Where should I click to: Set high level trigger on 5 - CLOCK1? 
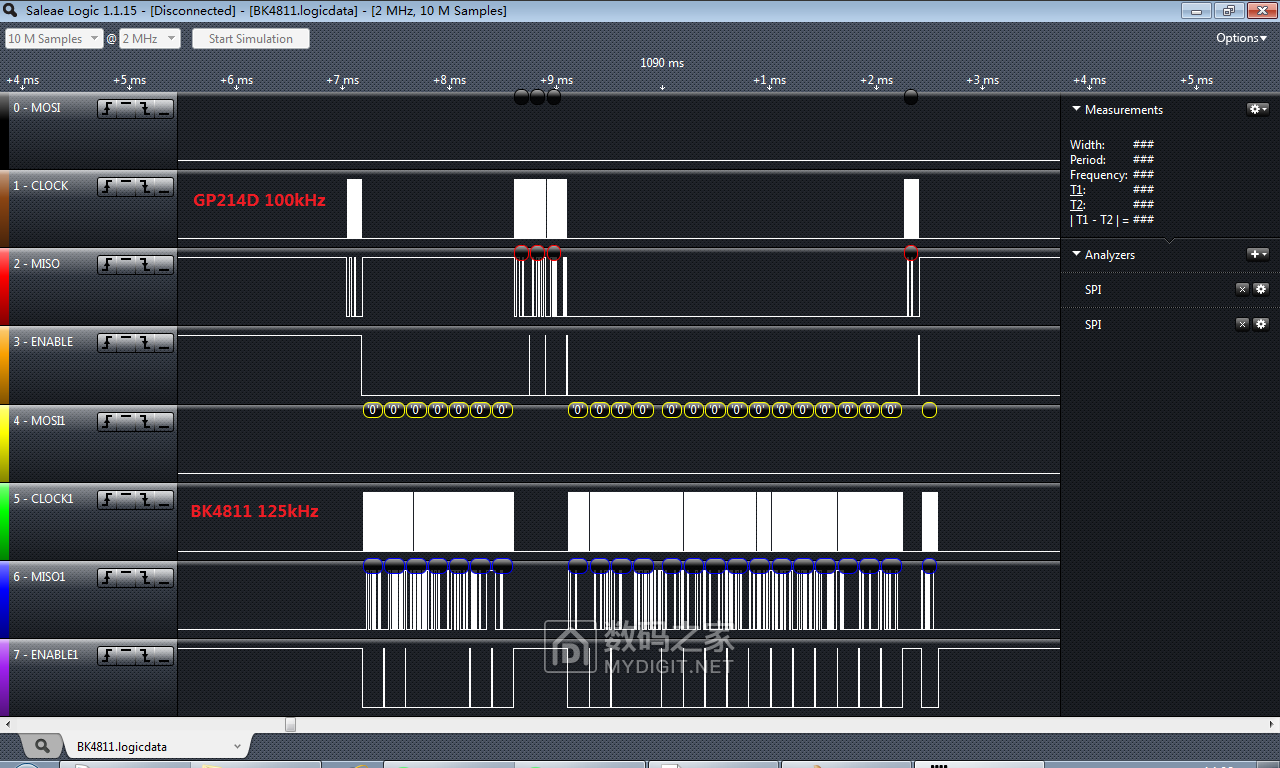(126, 500)
